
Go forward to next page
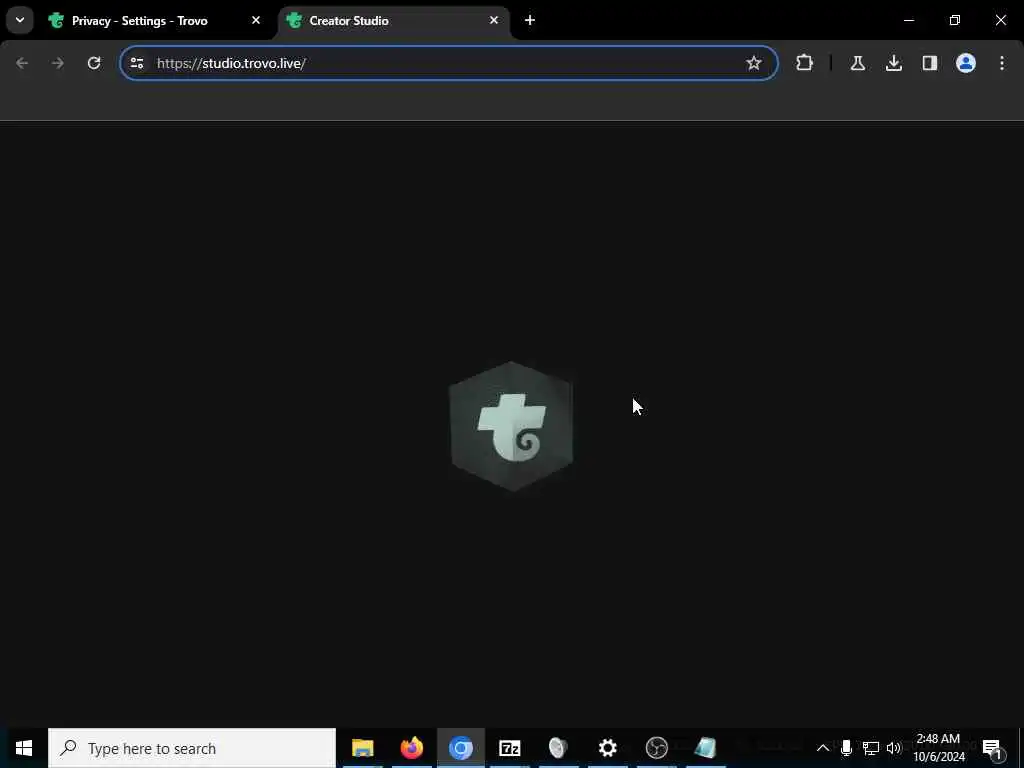58,63
